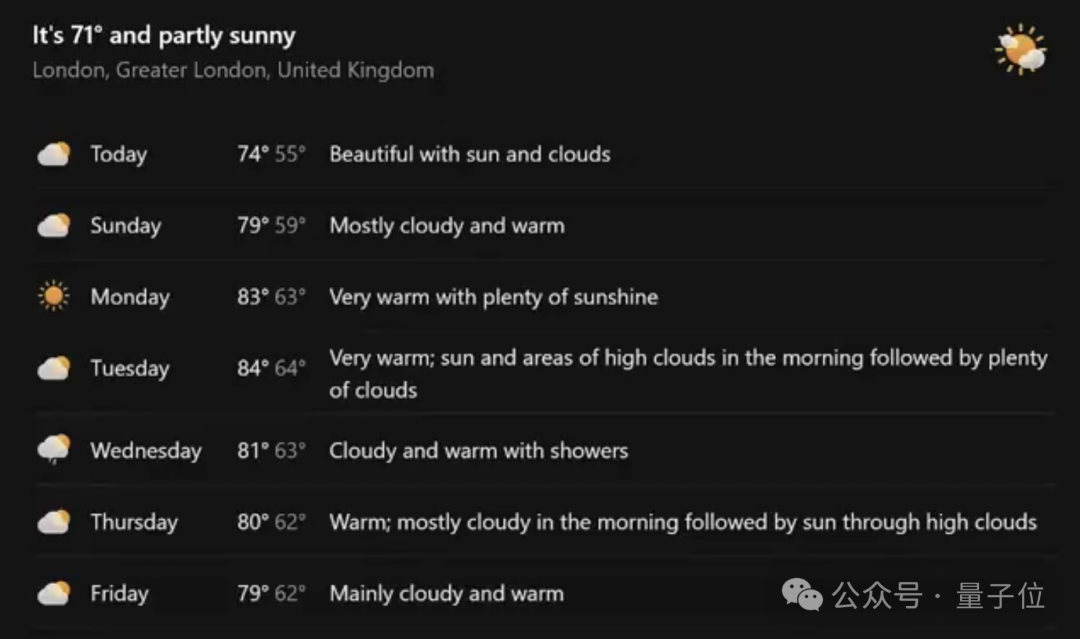Click "Mainly cloudy and warm" Friday description
This screenshot has height=639, width=1080.
point(446,594)
